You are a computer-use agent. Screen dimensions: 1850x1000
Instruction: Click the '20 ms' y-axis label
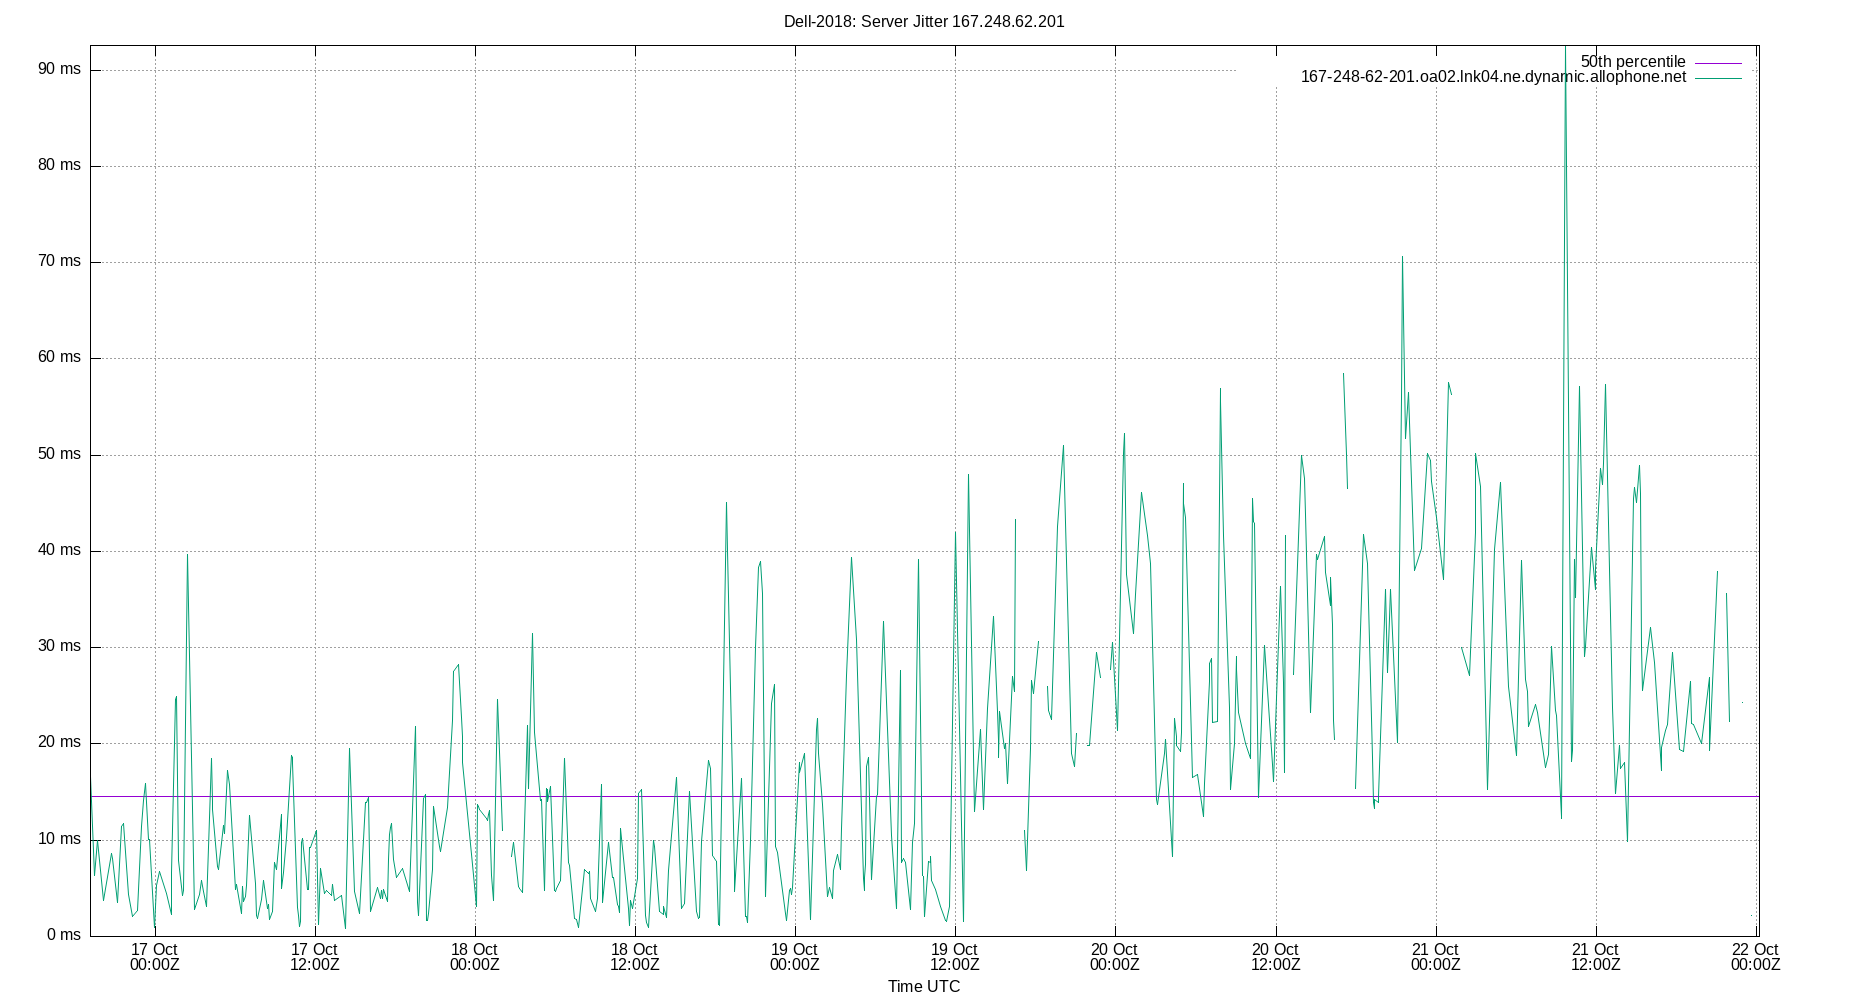click(59, 742)
